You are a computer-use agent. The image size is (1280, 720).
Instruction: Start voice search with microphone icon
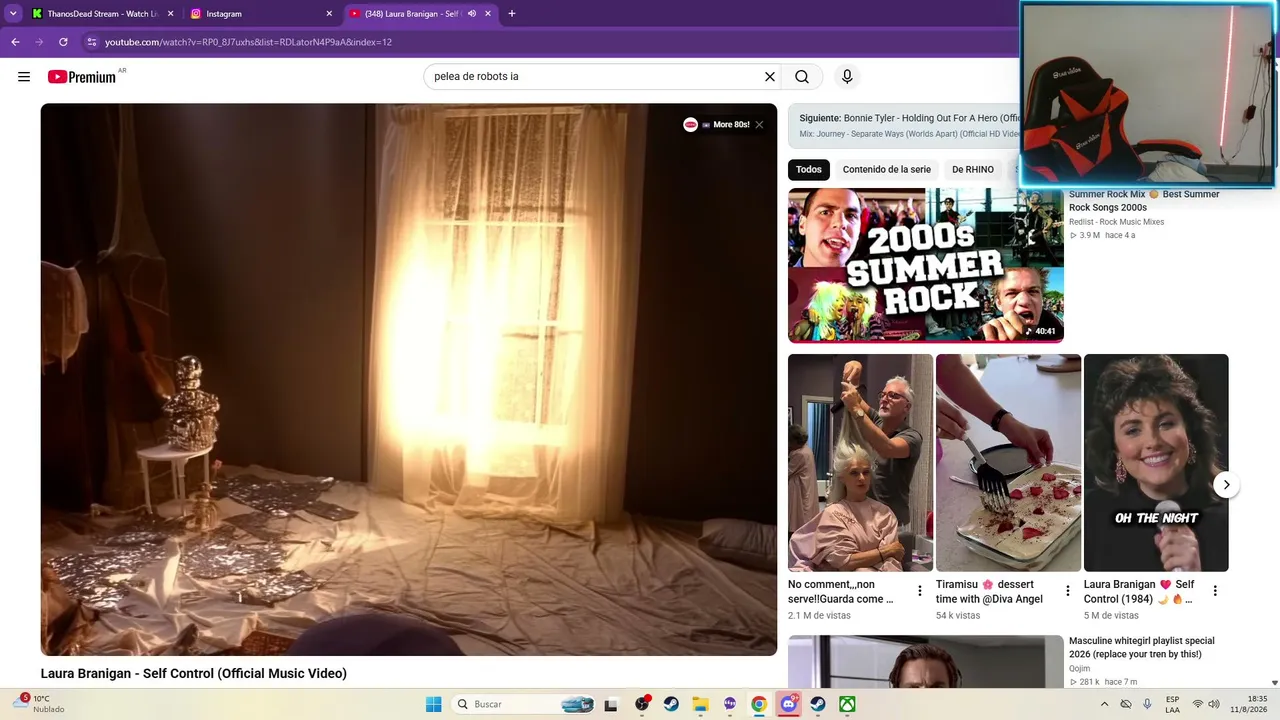pyautogui.click(x=847, y=77)
